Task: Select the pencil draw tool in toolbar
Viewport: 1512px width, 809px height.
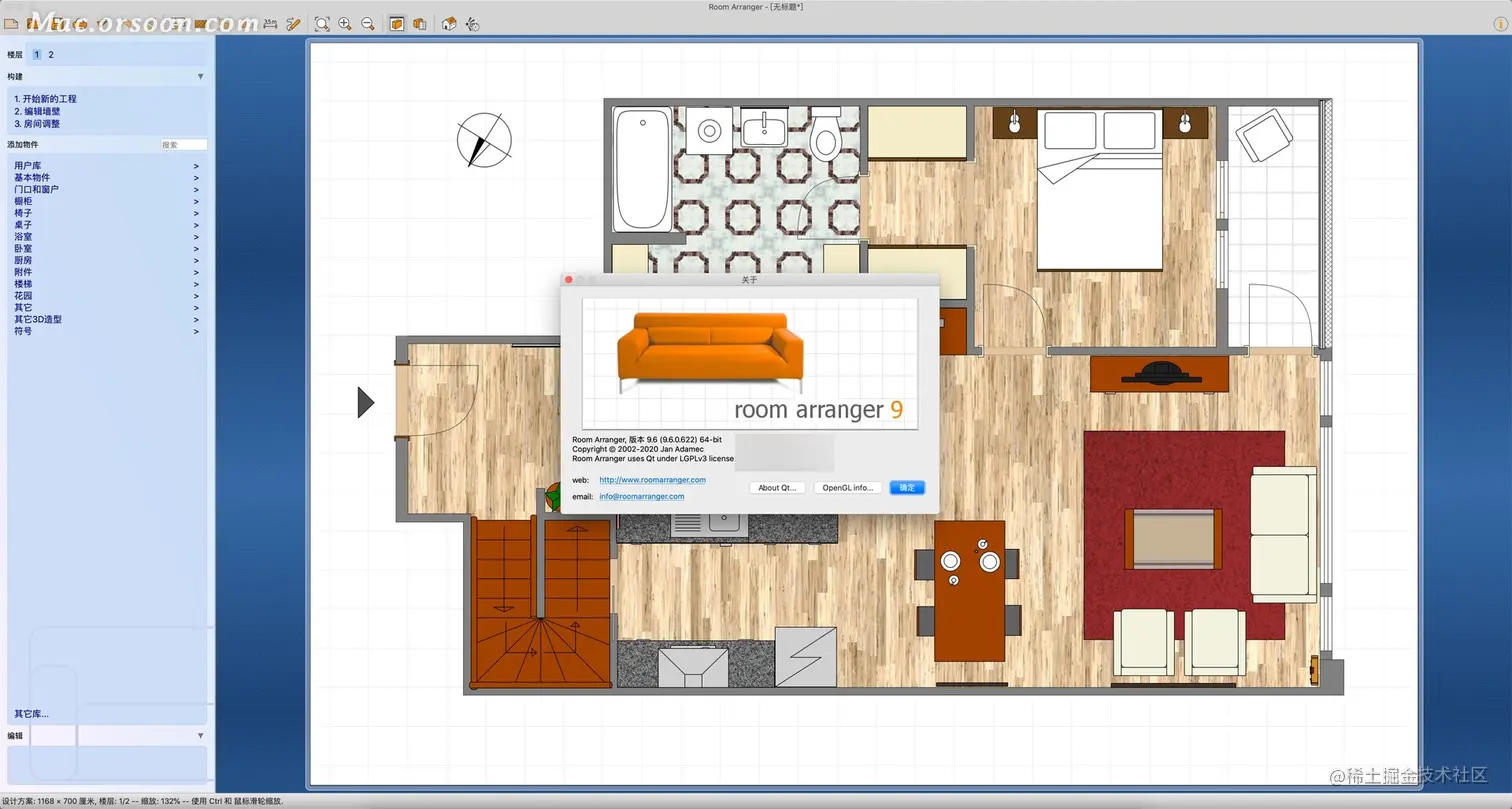Action: tap(293, 24)
